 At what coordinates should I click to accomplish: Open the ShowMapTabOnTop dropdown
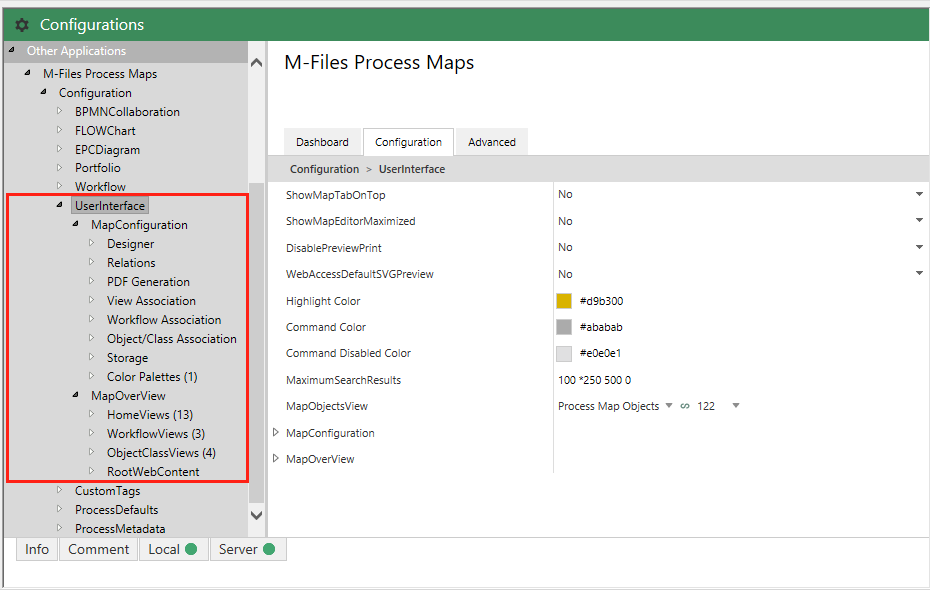click(x=918, y=194)
